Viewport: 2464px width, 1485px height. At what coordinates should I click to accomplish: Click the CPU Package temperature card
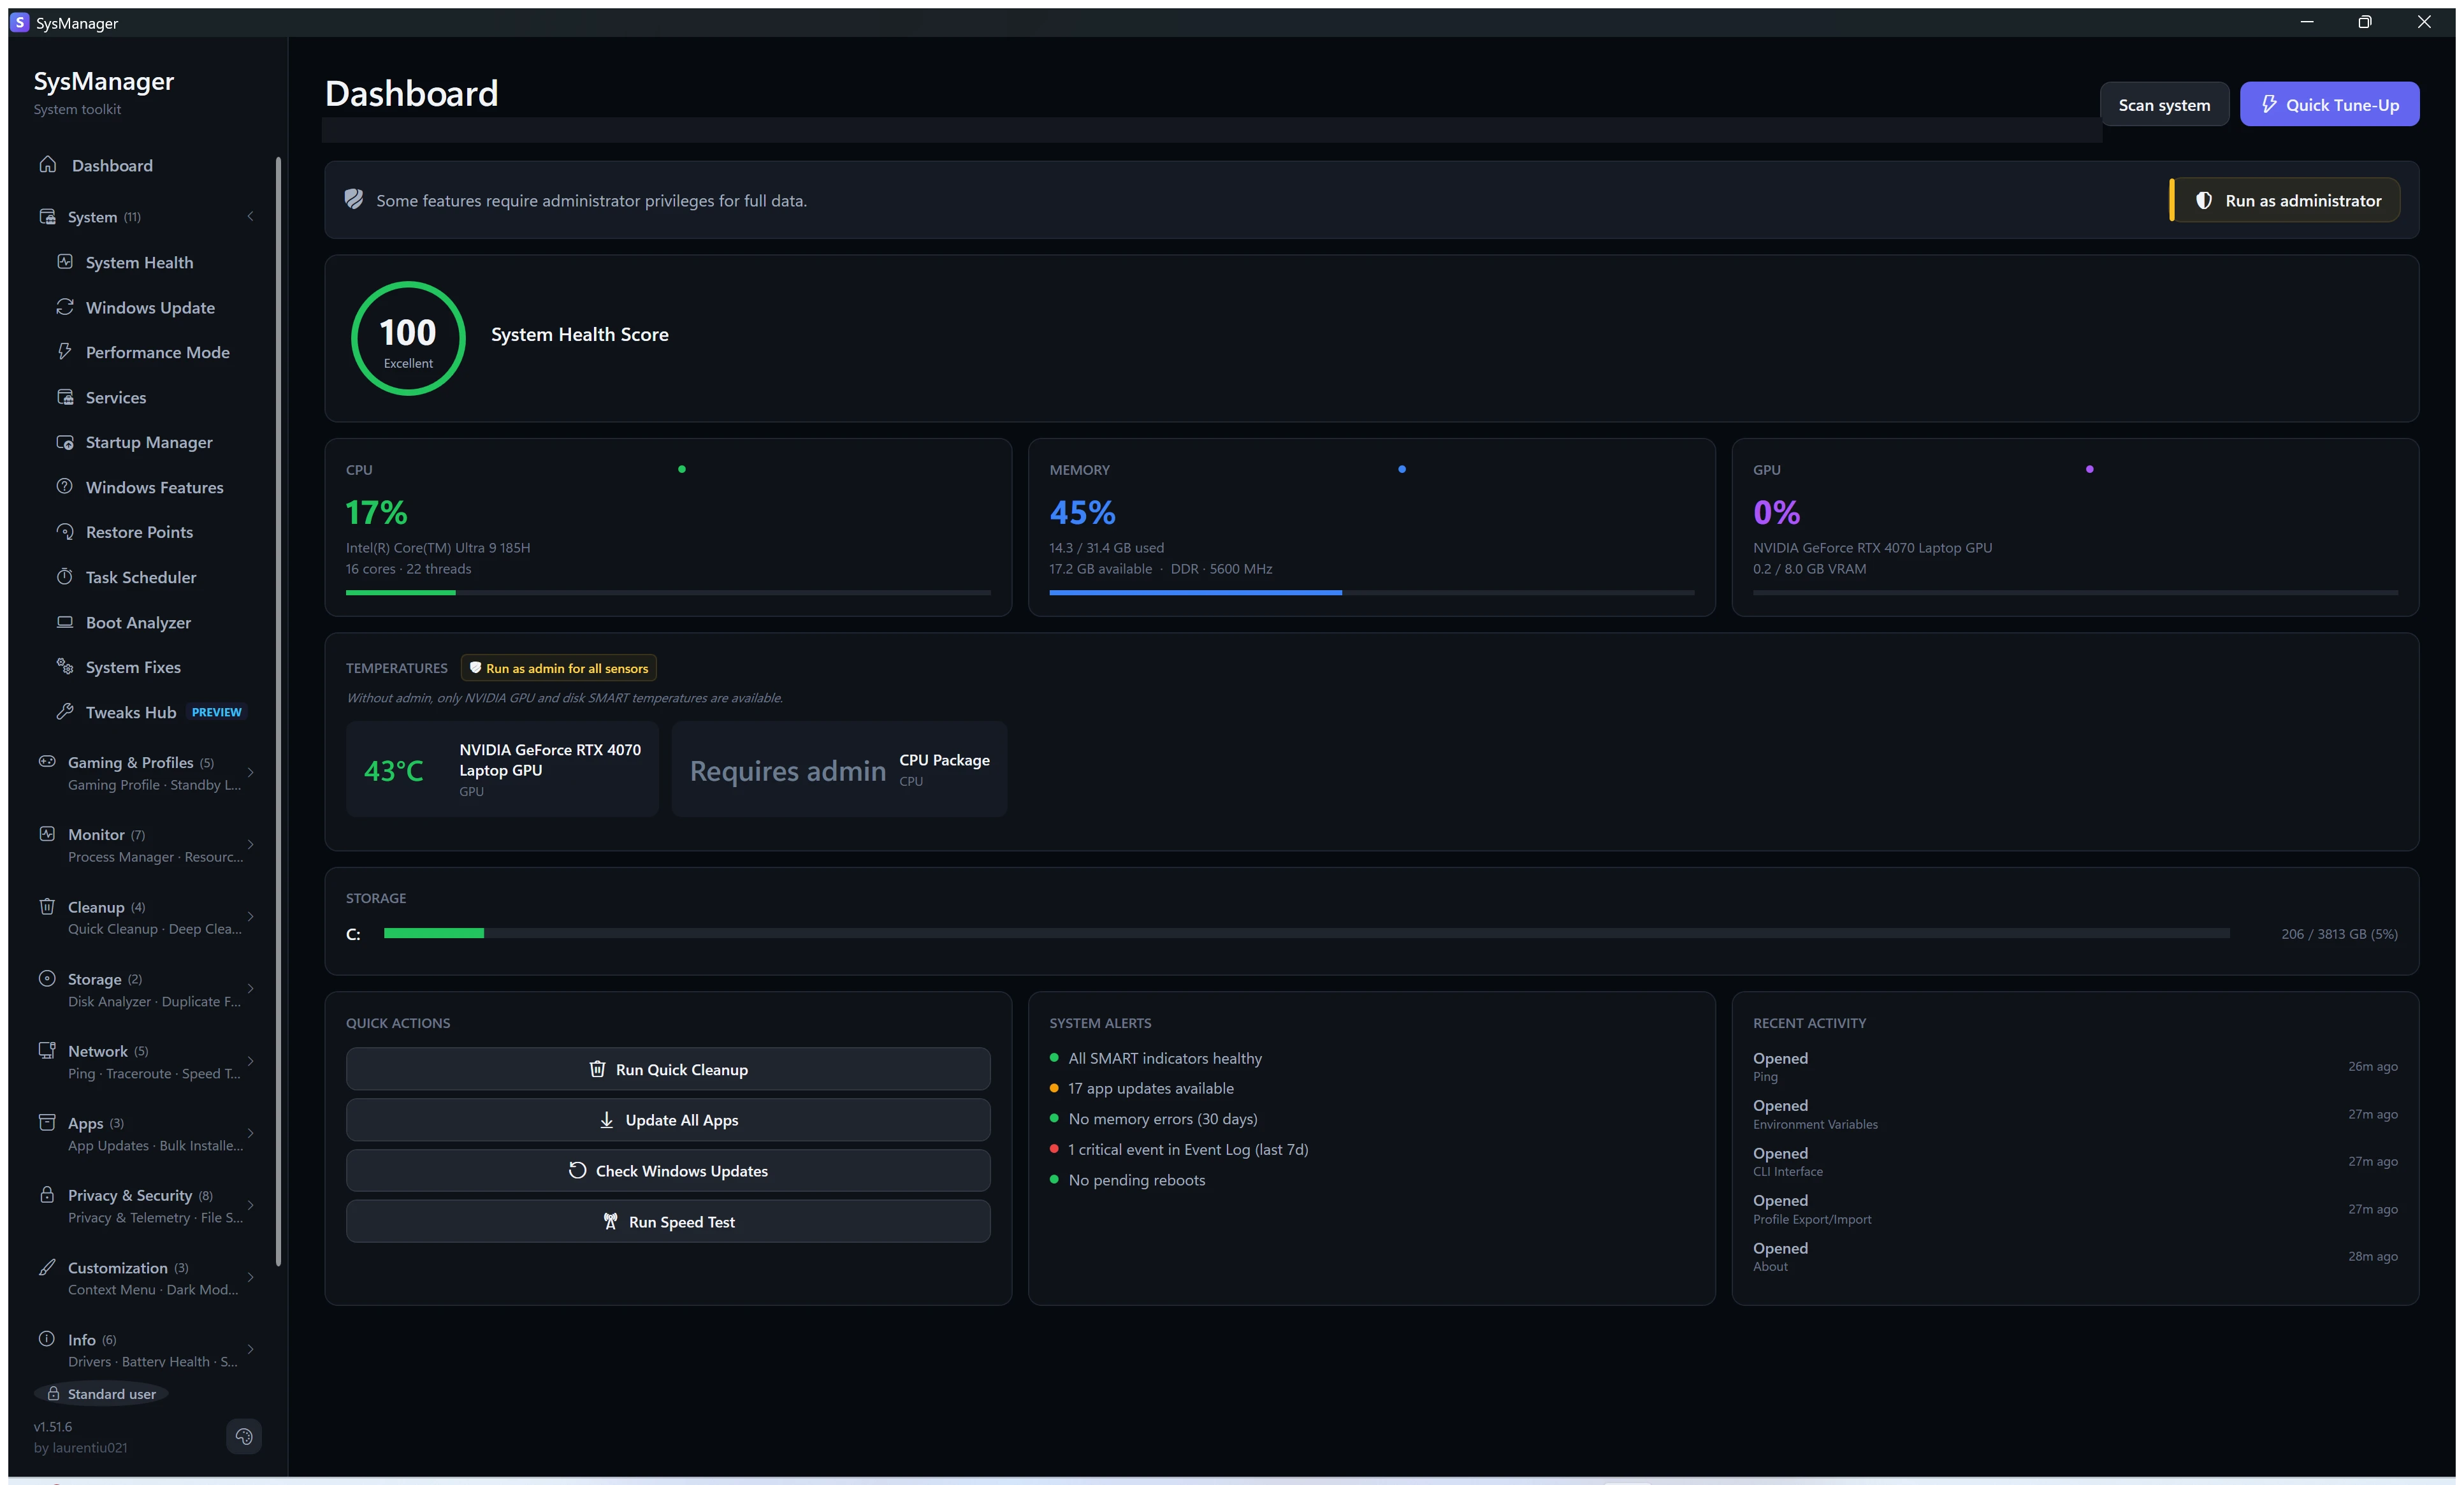839,769
